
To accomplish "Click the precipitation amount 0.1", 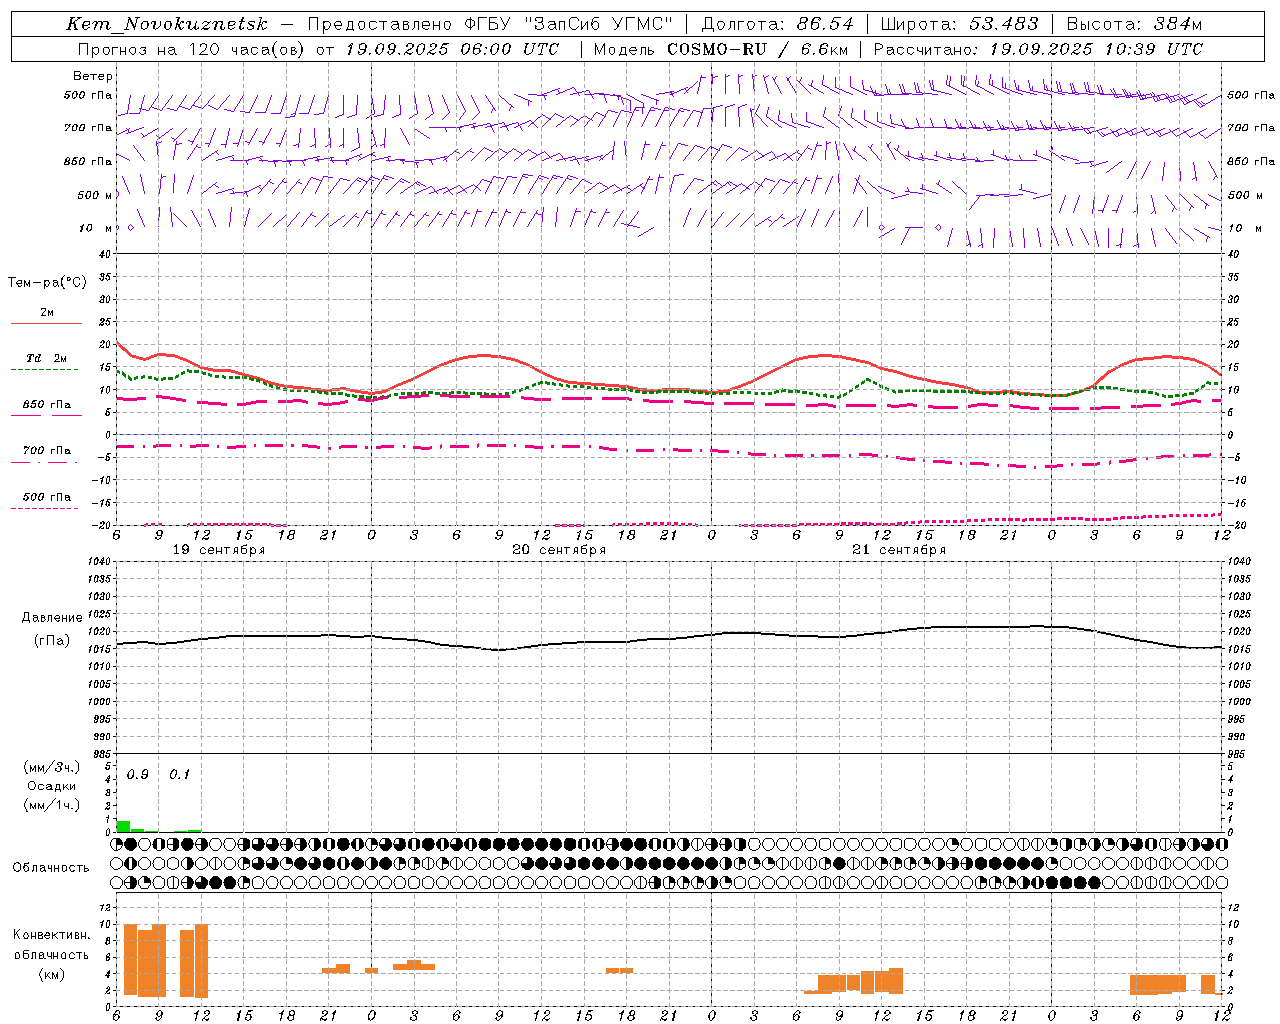I will (179, 775).
